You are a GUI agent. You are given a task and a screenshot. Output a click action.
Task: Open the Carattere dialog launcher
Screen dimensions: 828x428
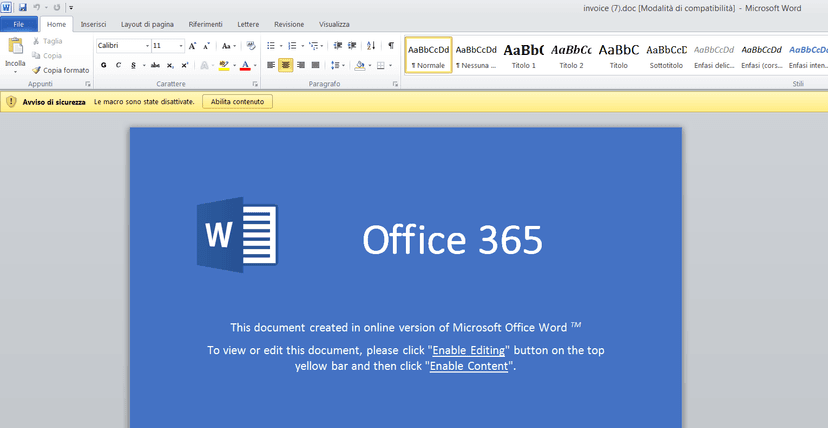pos(255,84)
